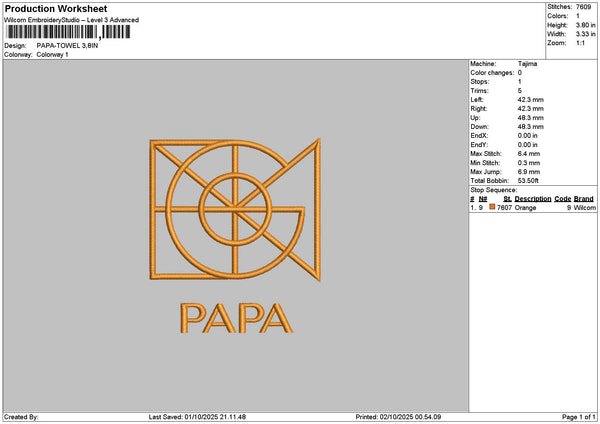Click the Description column header
Viewport: 600px width, 424px height.
(533, 199)
